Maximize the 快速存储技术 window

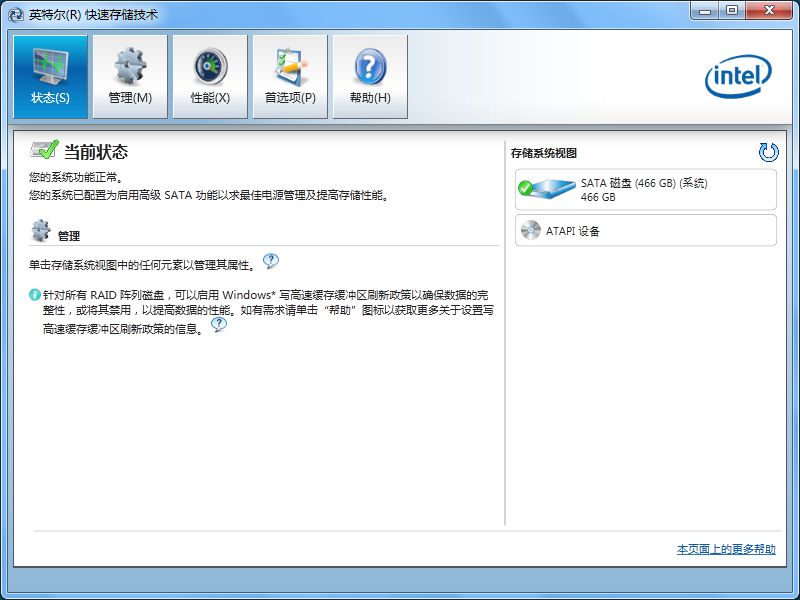coord(732,11)
